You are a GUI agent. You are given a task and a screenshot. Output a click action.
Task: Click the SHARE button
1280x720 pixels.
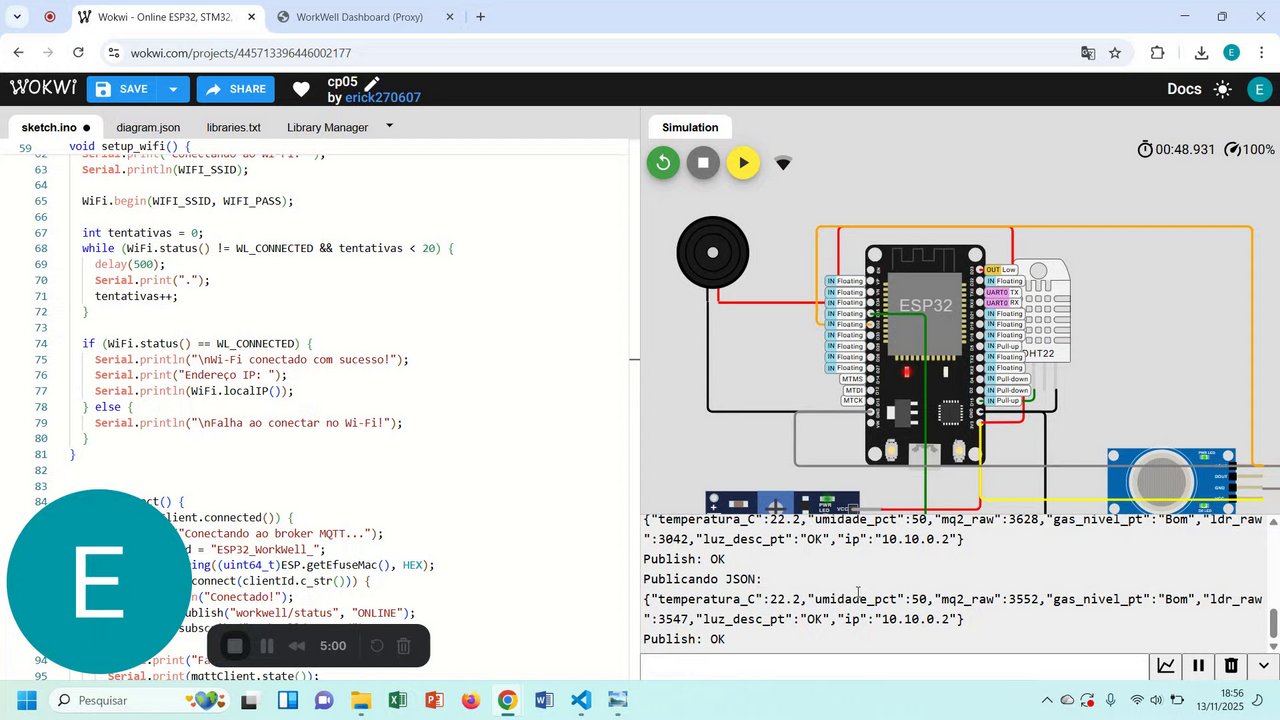(x=236, y=89)
